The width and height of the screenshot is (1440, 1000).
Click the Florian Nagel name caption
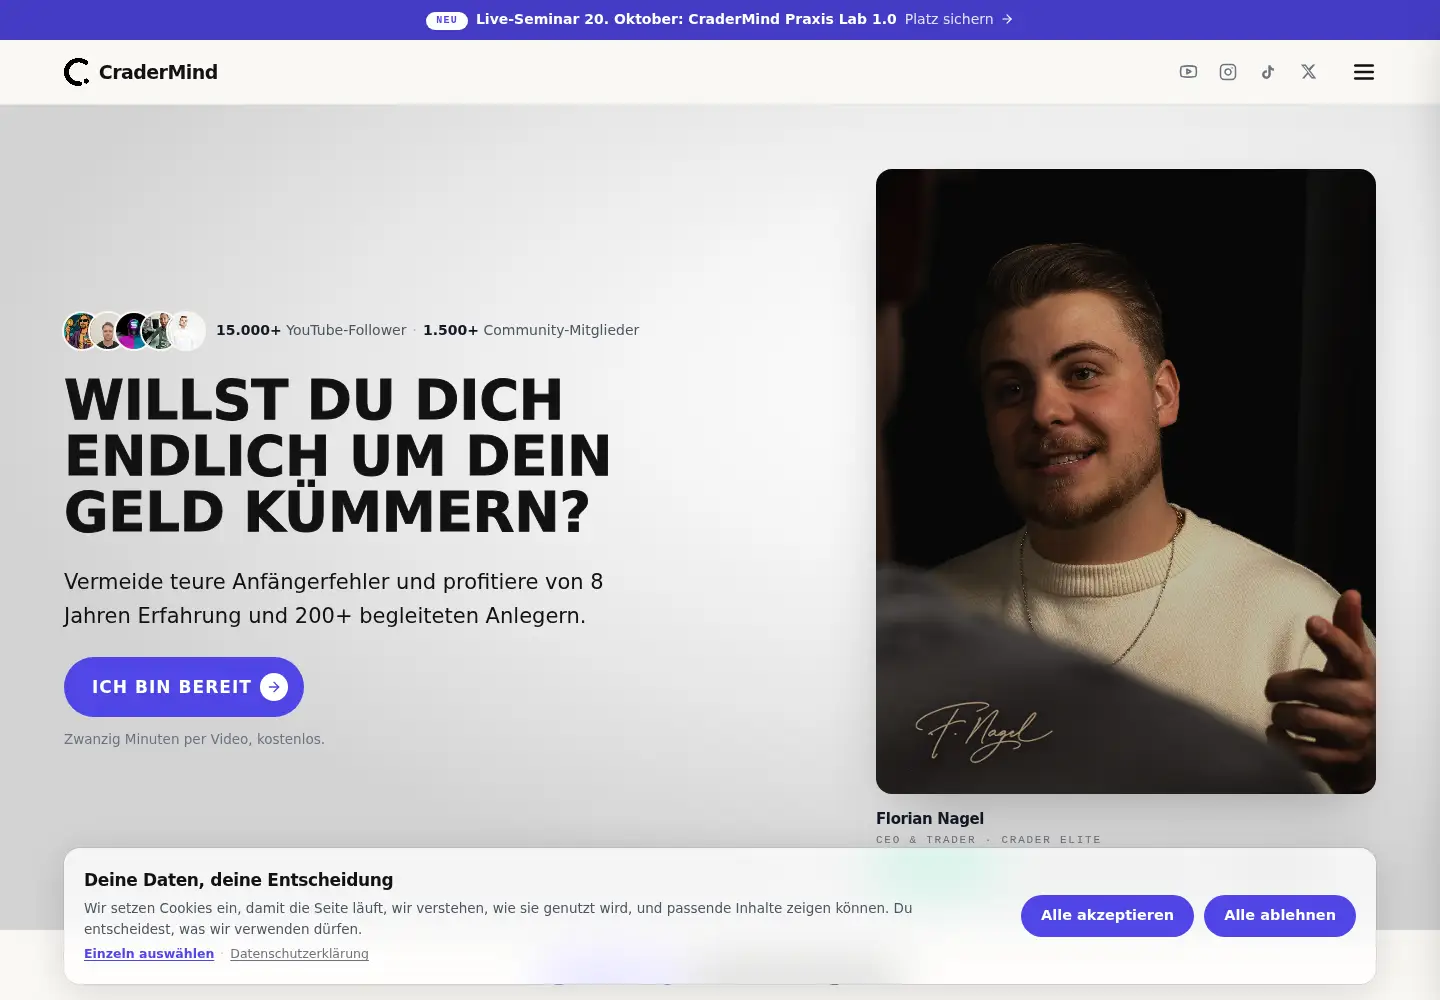coord(930,818)
